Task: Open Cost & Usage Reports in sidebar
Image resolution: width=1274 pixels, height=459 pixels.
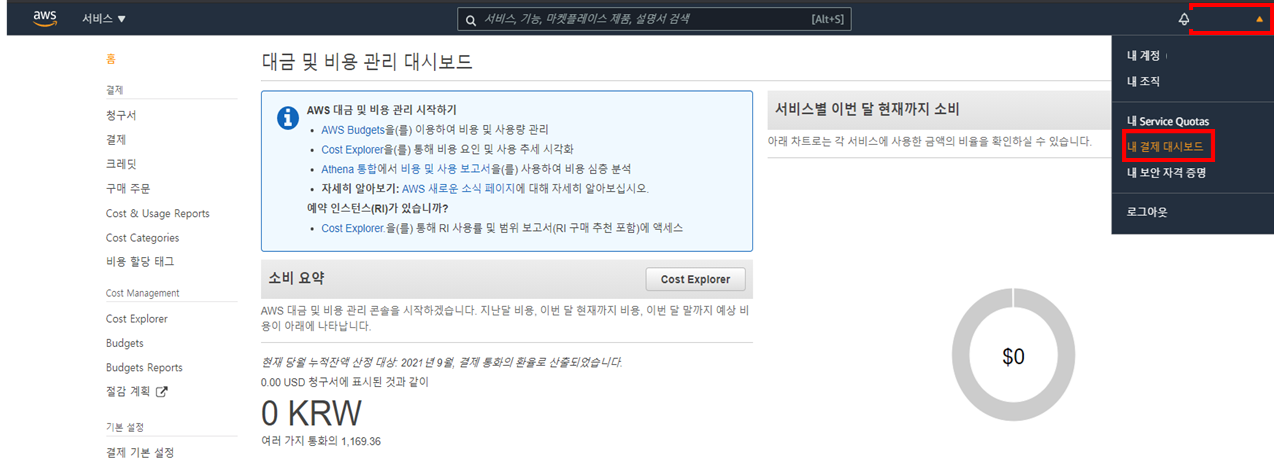Action: [158, 213]
